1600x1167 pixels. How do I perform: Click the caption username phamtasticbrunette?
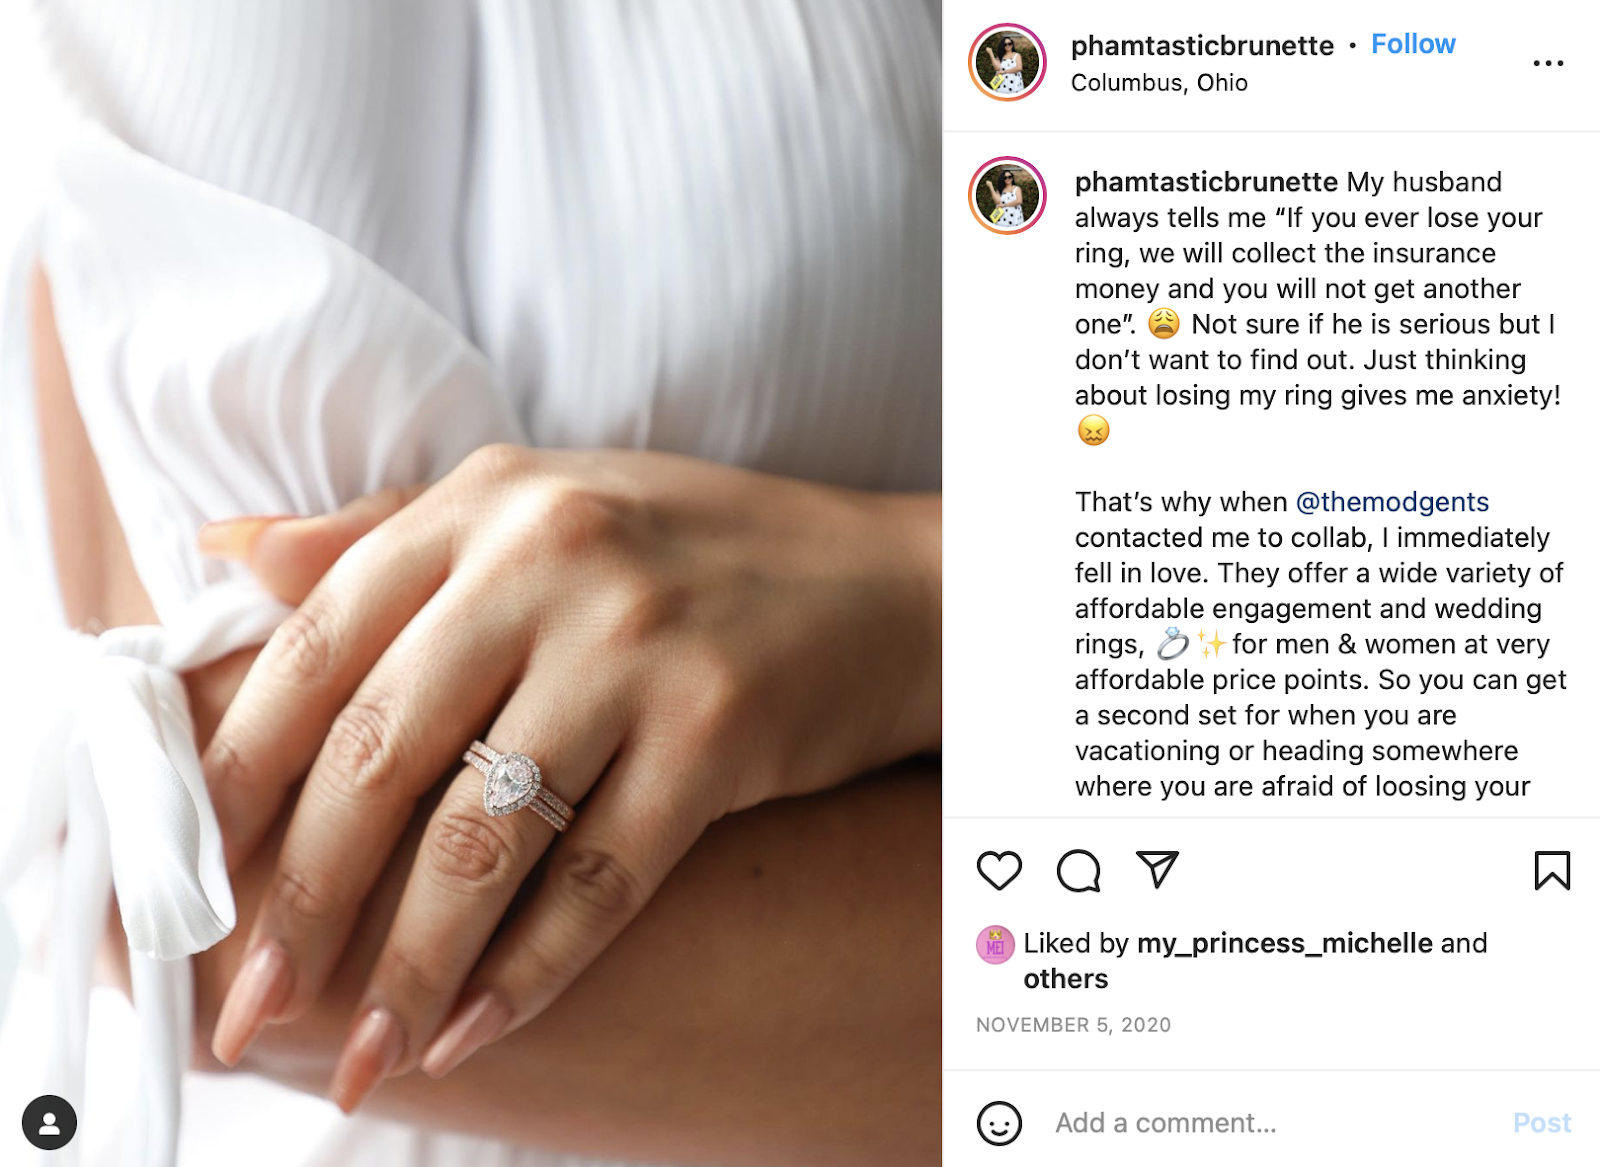[1206, 182]
